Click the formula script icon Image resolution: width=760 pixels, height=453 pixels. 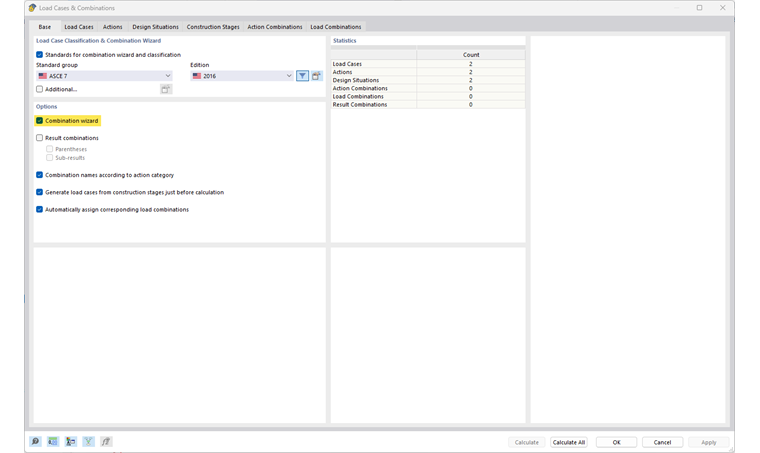[106, 441]
